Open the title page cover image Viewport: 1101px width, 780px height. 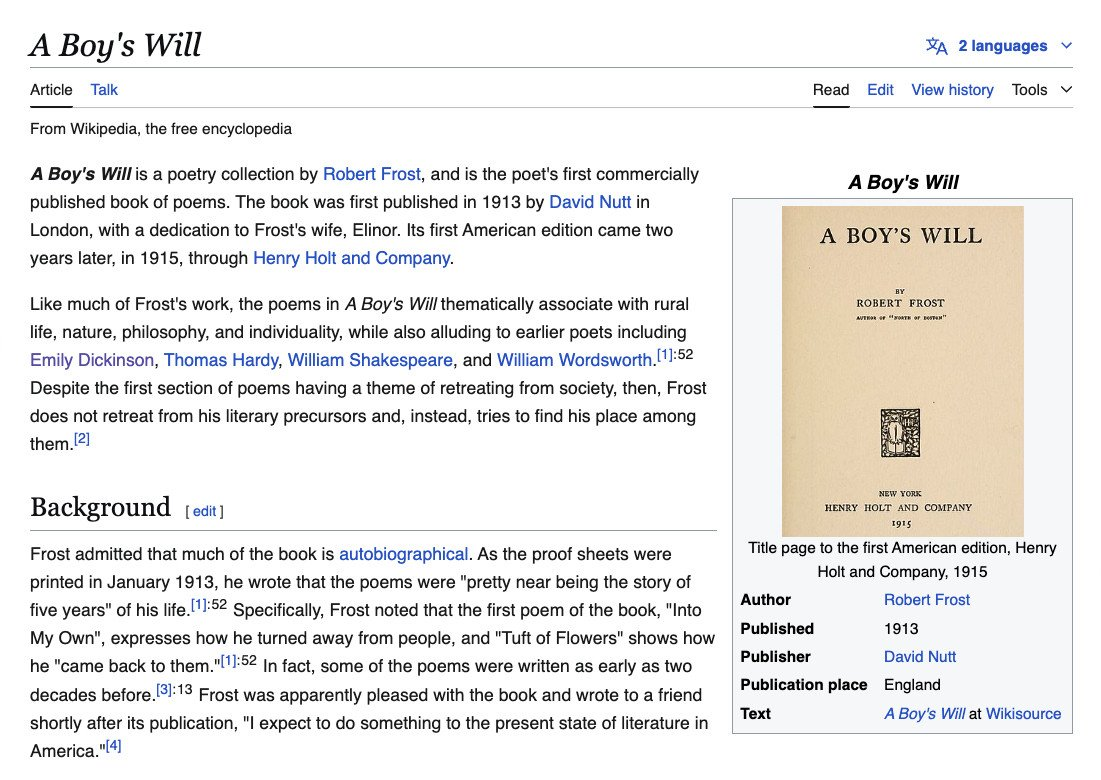click(x=902, y=371)
